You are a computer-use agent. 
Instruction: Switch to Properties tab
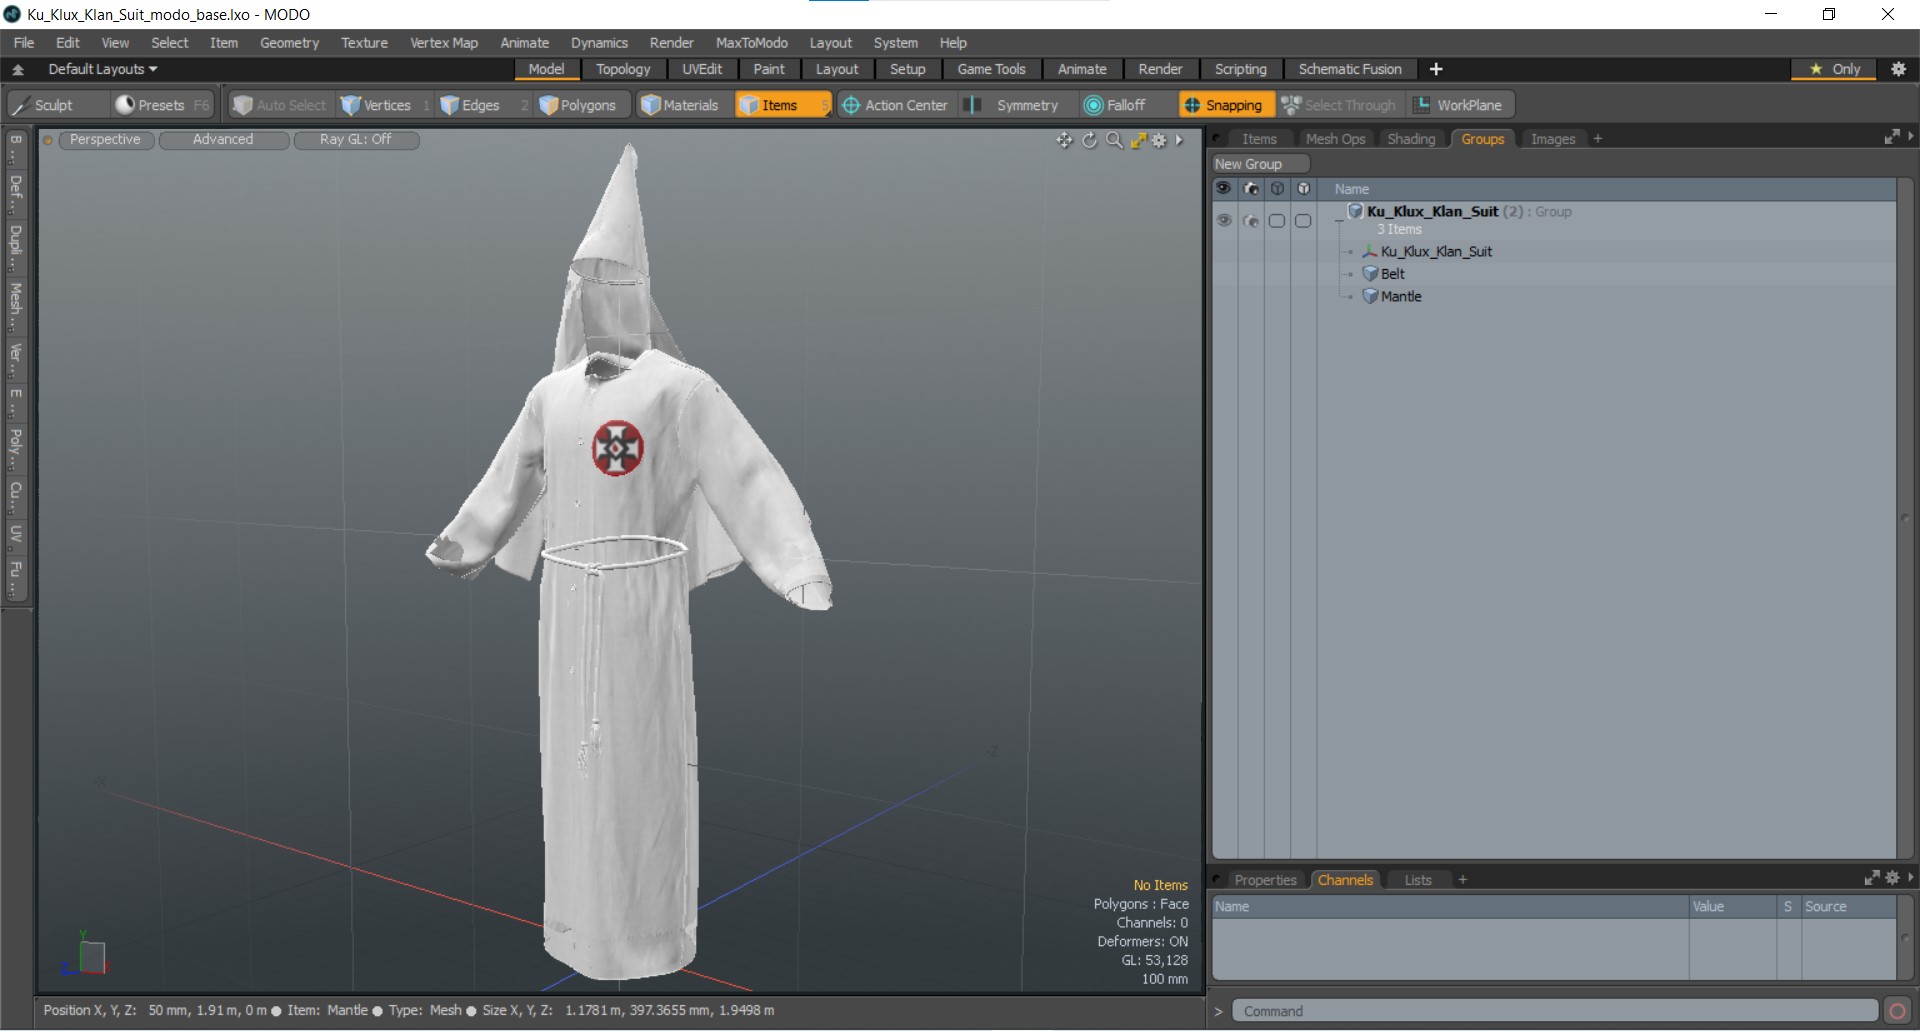click(x=1265, y=880)
